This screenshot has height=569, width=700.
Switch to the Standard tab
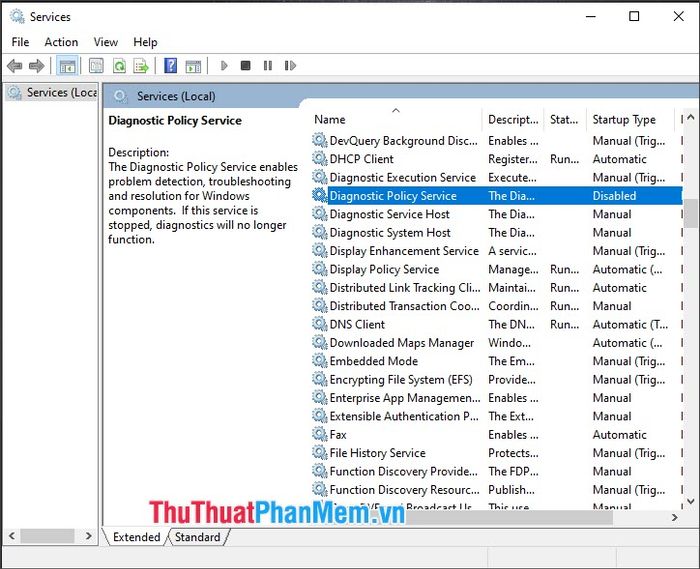click(197, 537)
